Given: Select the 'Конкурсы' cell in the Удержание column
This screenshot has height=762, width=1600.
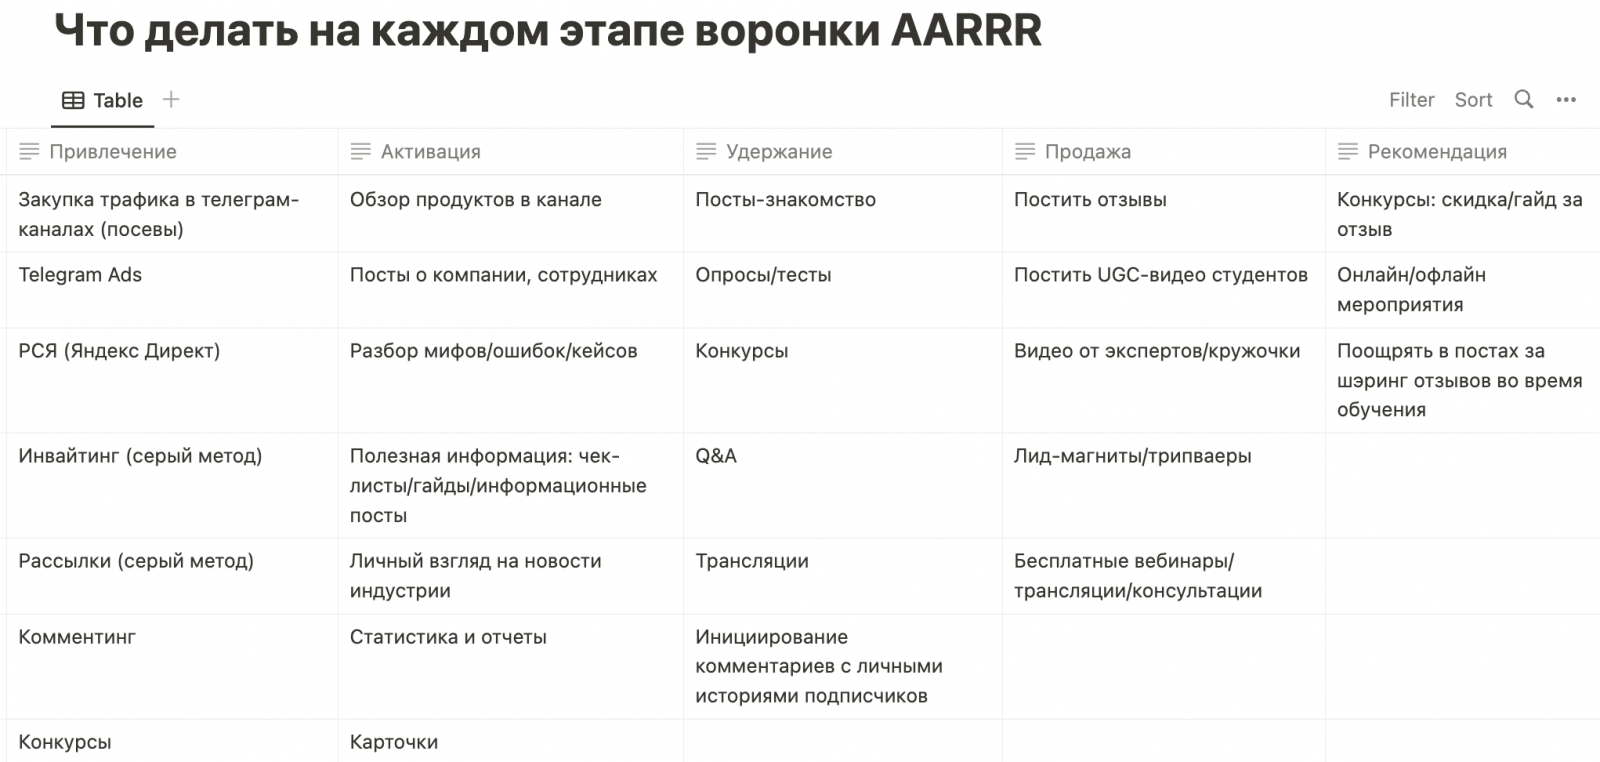Looking at the screenshot, I should point(843,380).
